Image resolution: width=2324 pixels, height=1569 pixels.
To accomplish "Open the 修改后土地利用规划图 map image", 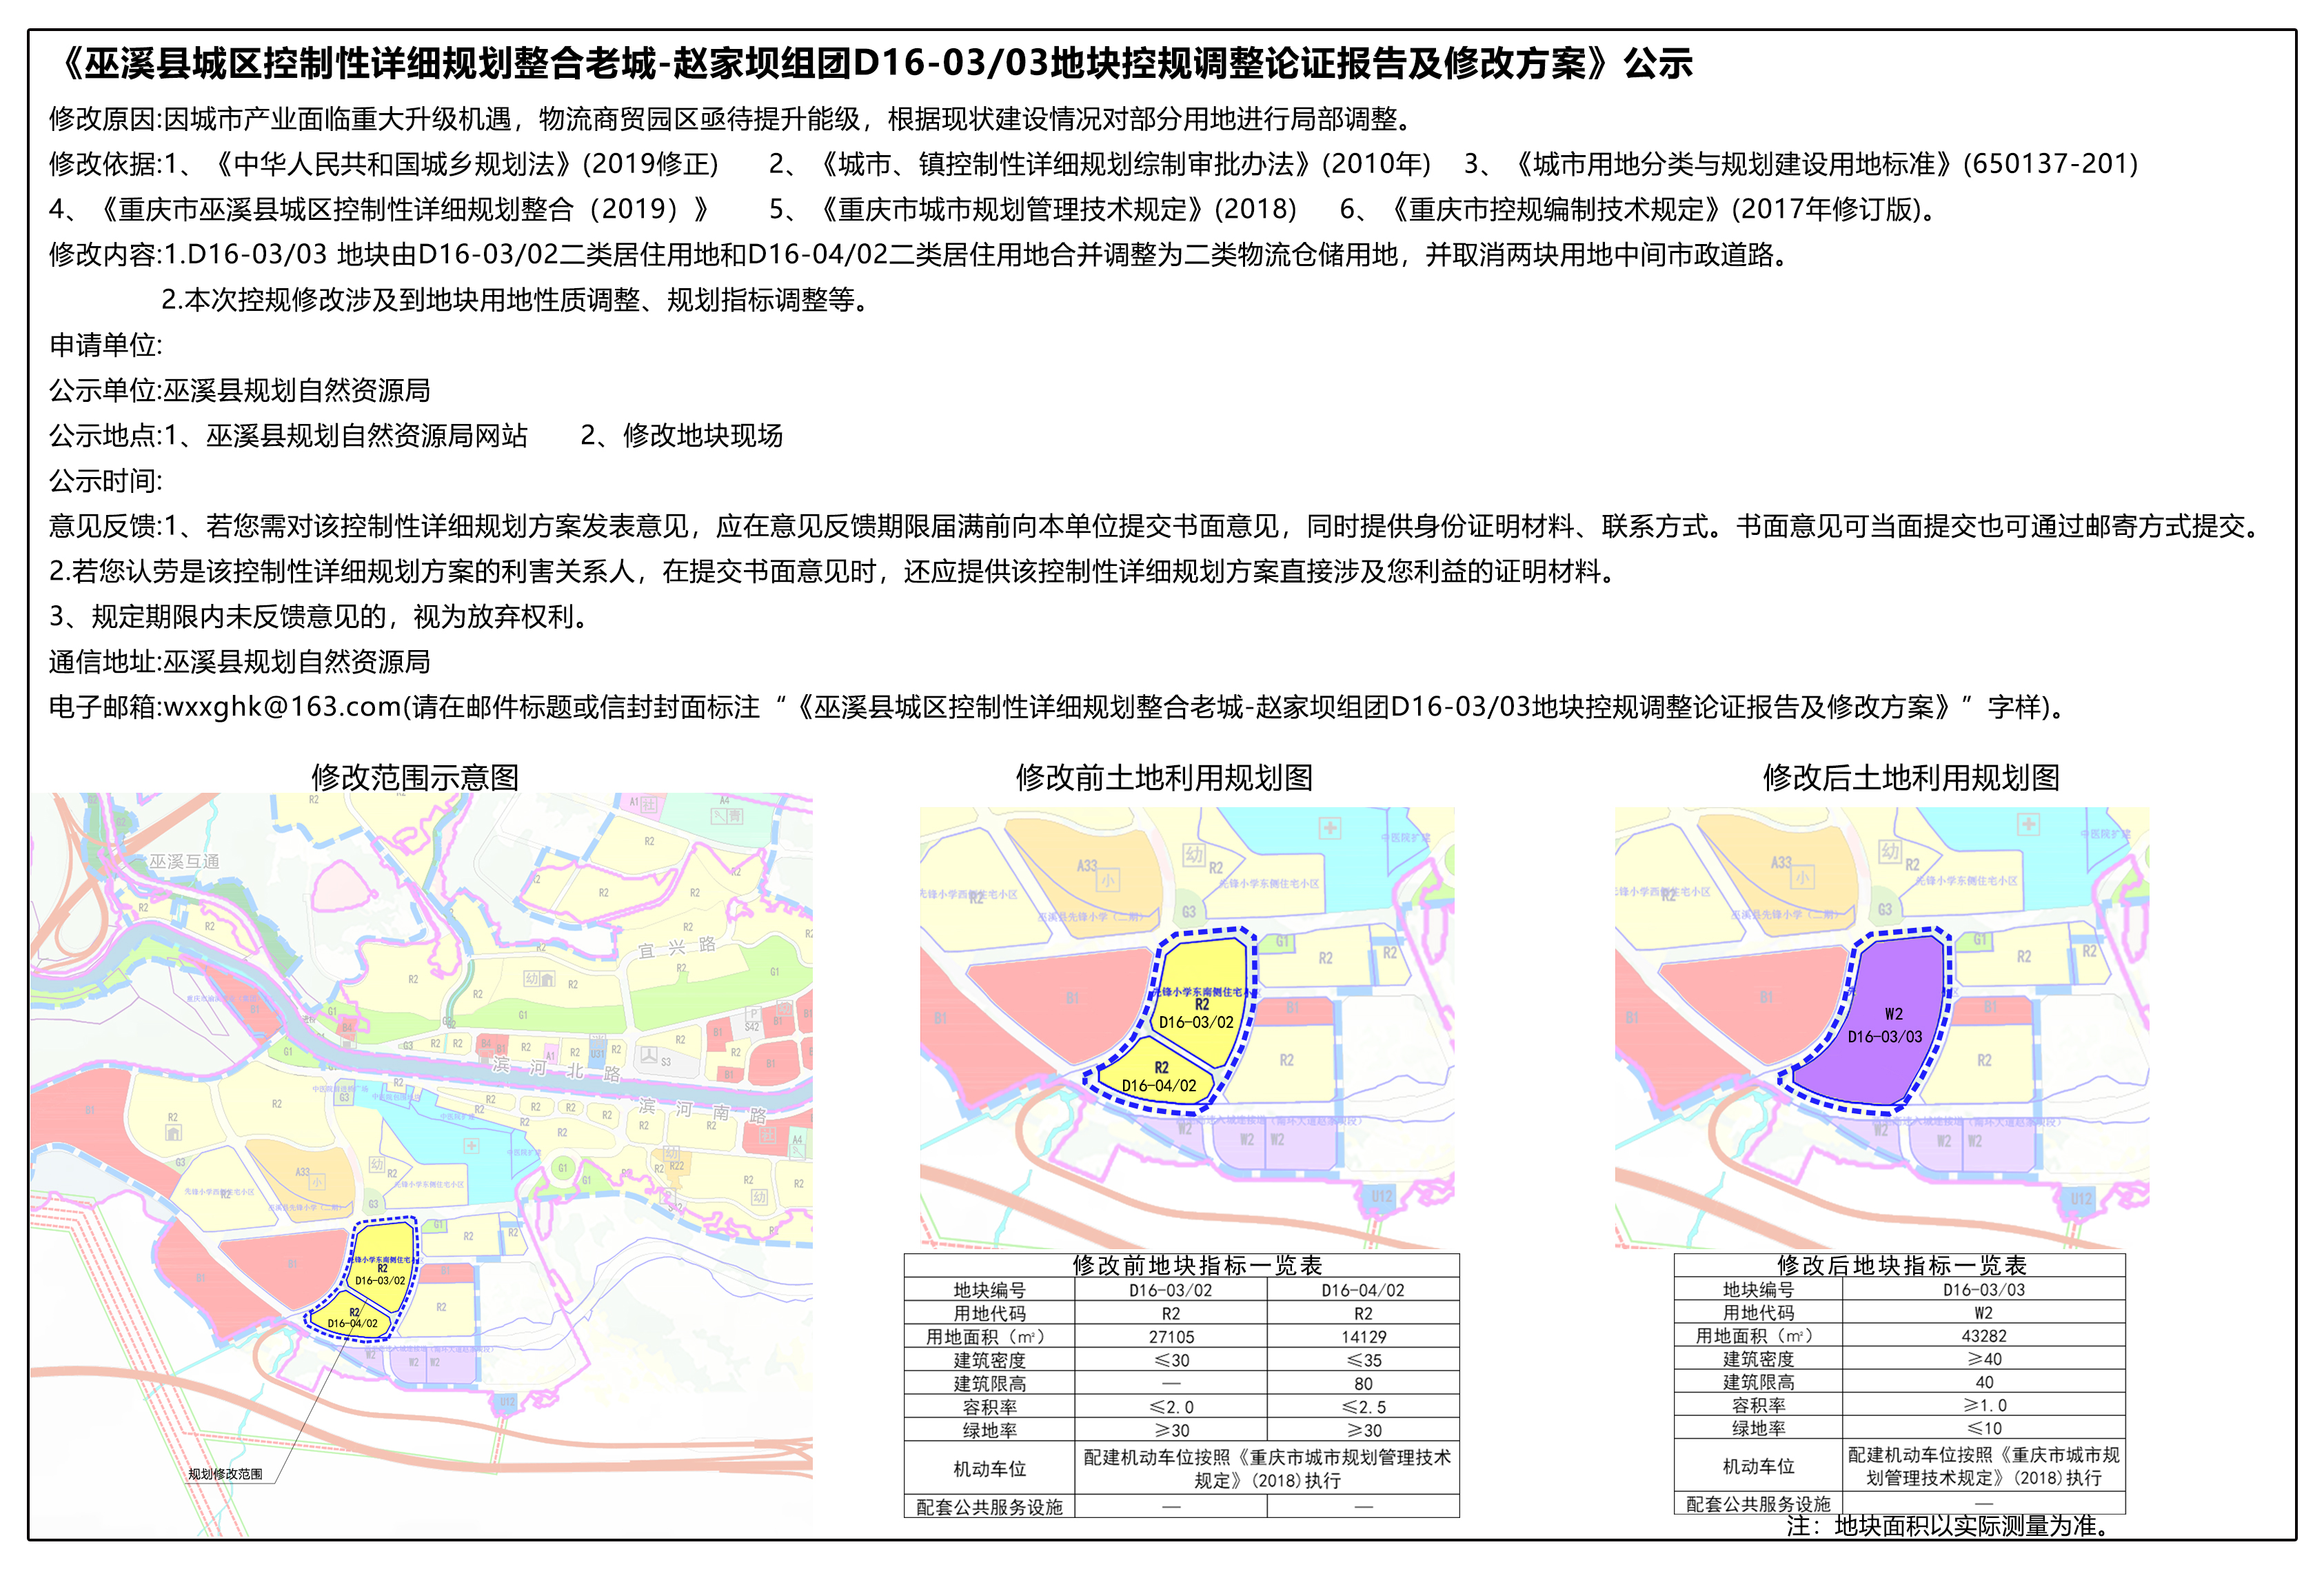I will (1882, 1028).
